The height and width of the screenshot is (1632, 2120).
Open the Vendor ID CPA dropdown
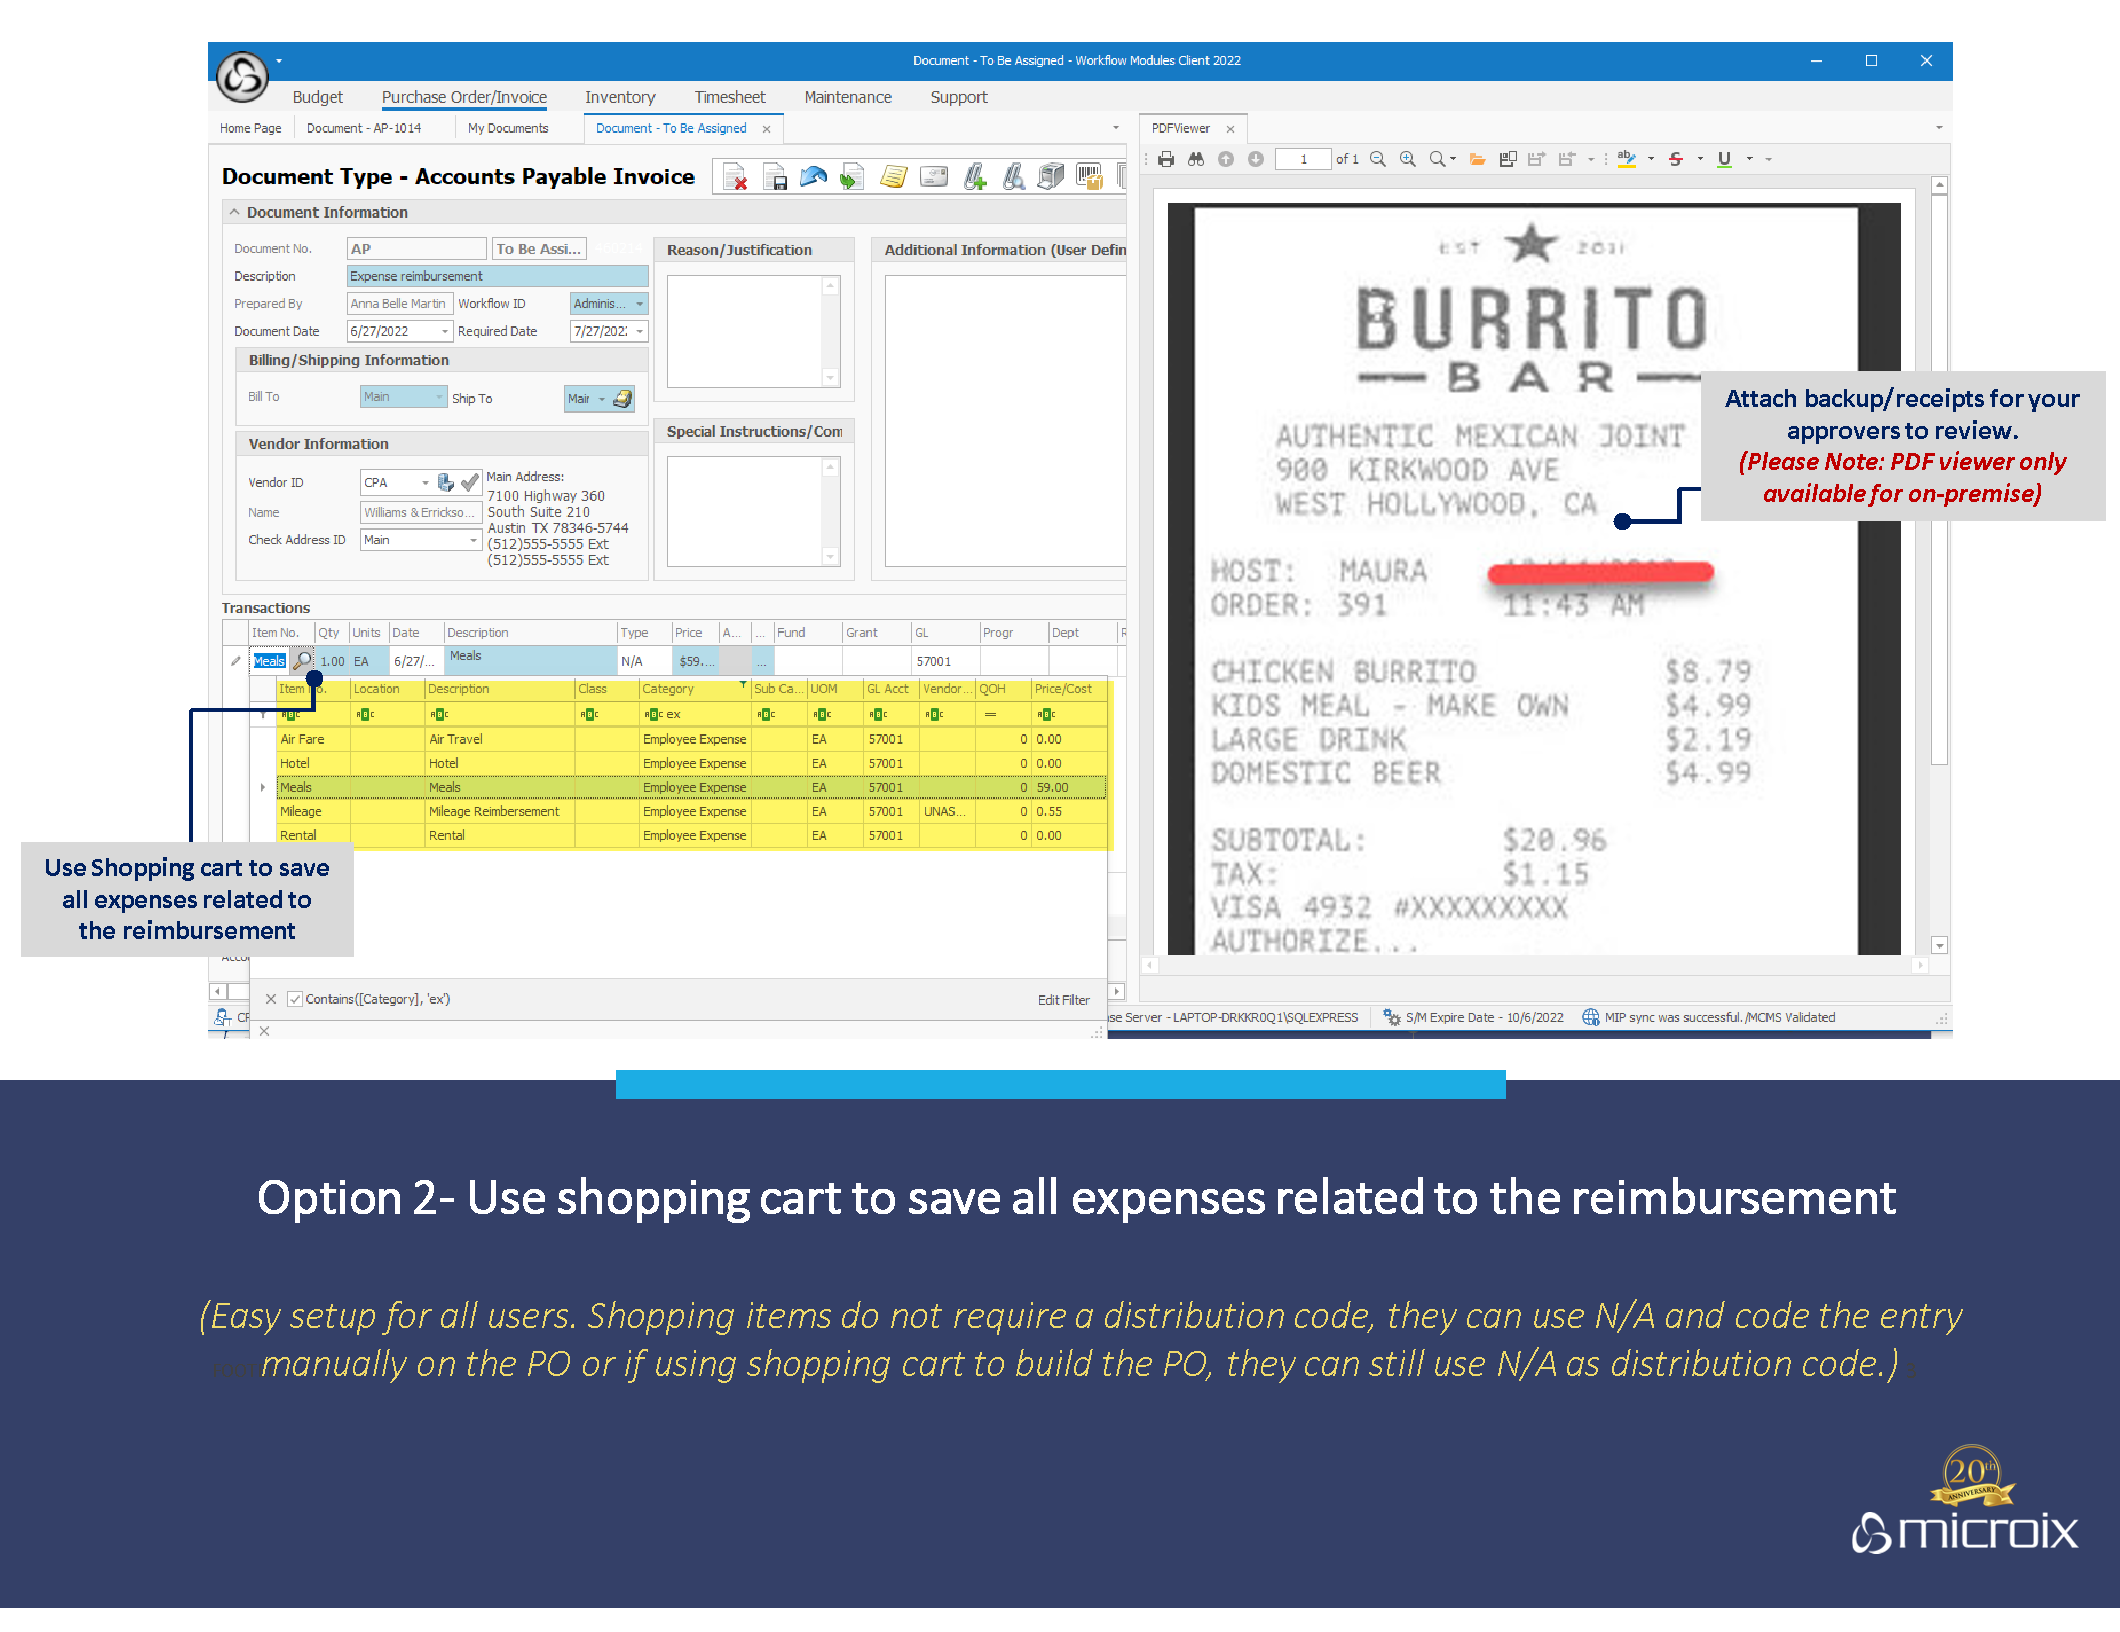tap(425, 483)
